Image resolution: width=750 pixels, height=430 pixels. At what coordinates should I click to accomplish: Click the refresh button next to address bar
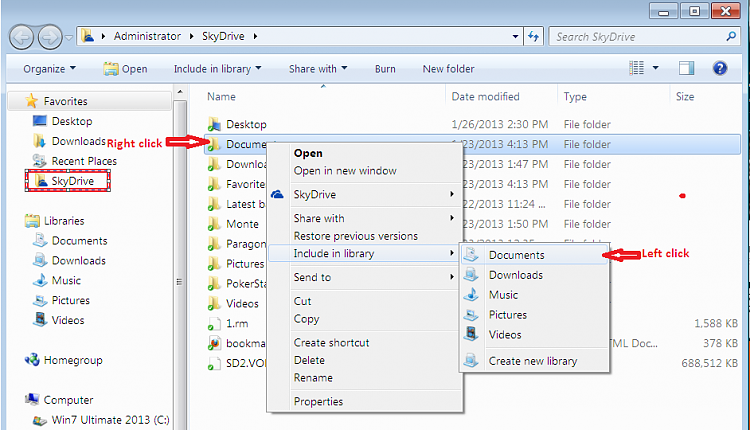(x=533, y=36)
